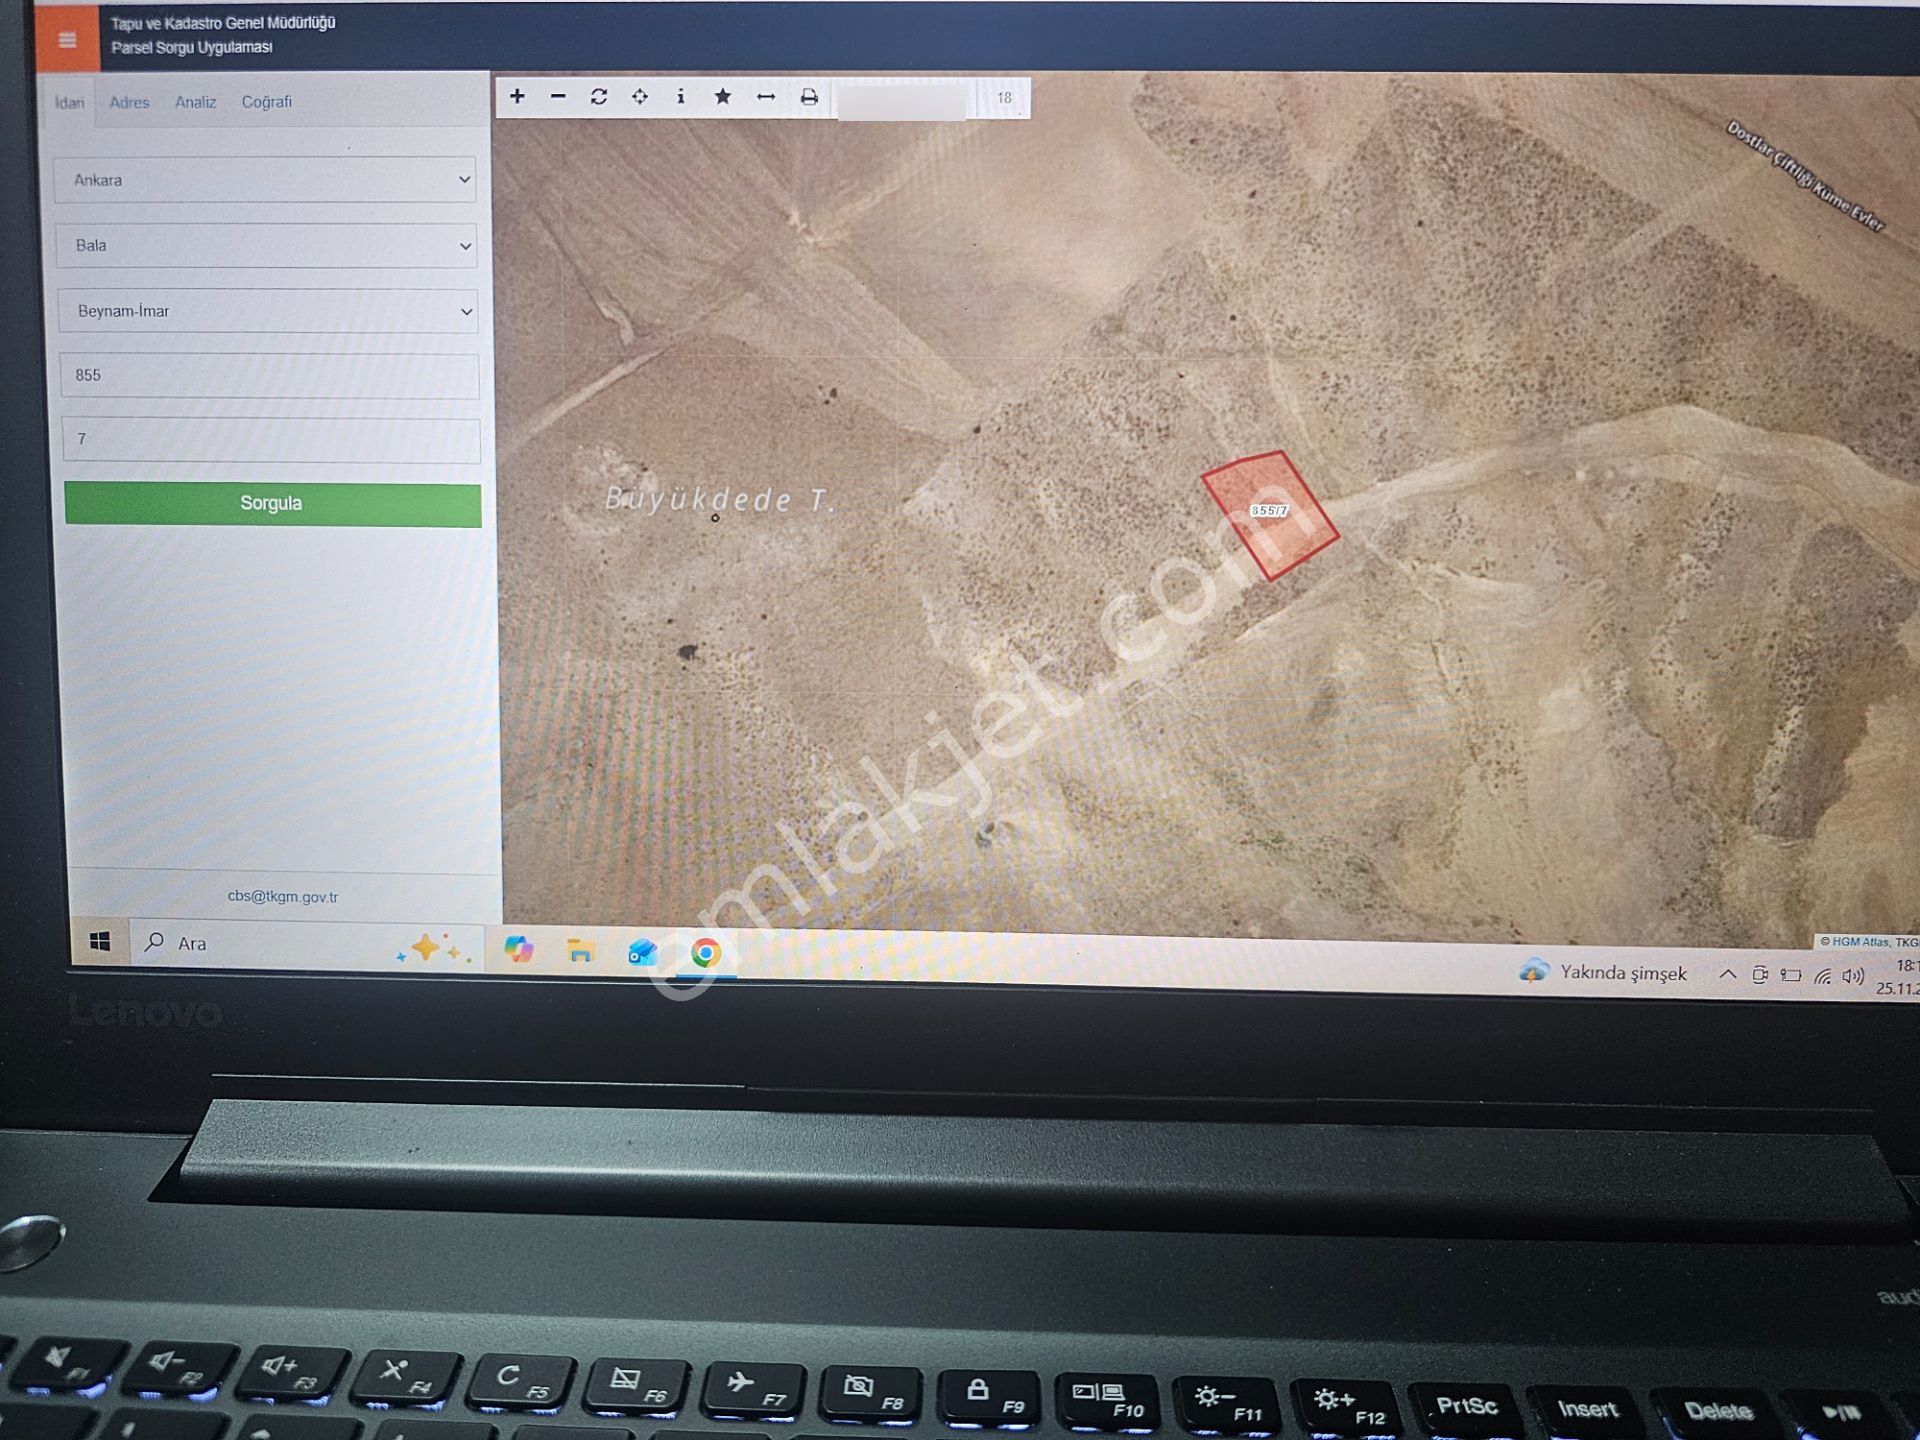Open the orange hamburger menu

coord(67,39)
